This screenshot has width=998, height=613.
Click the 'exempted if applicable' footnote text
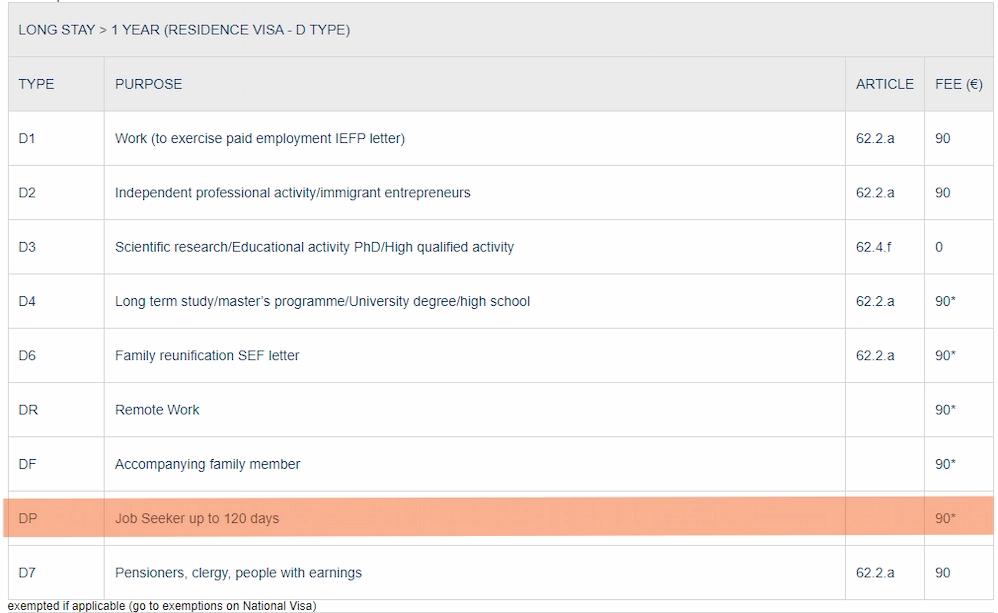point(162,605)
